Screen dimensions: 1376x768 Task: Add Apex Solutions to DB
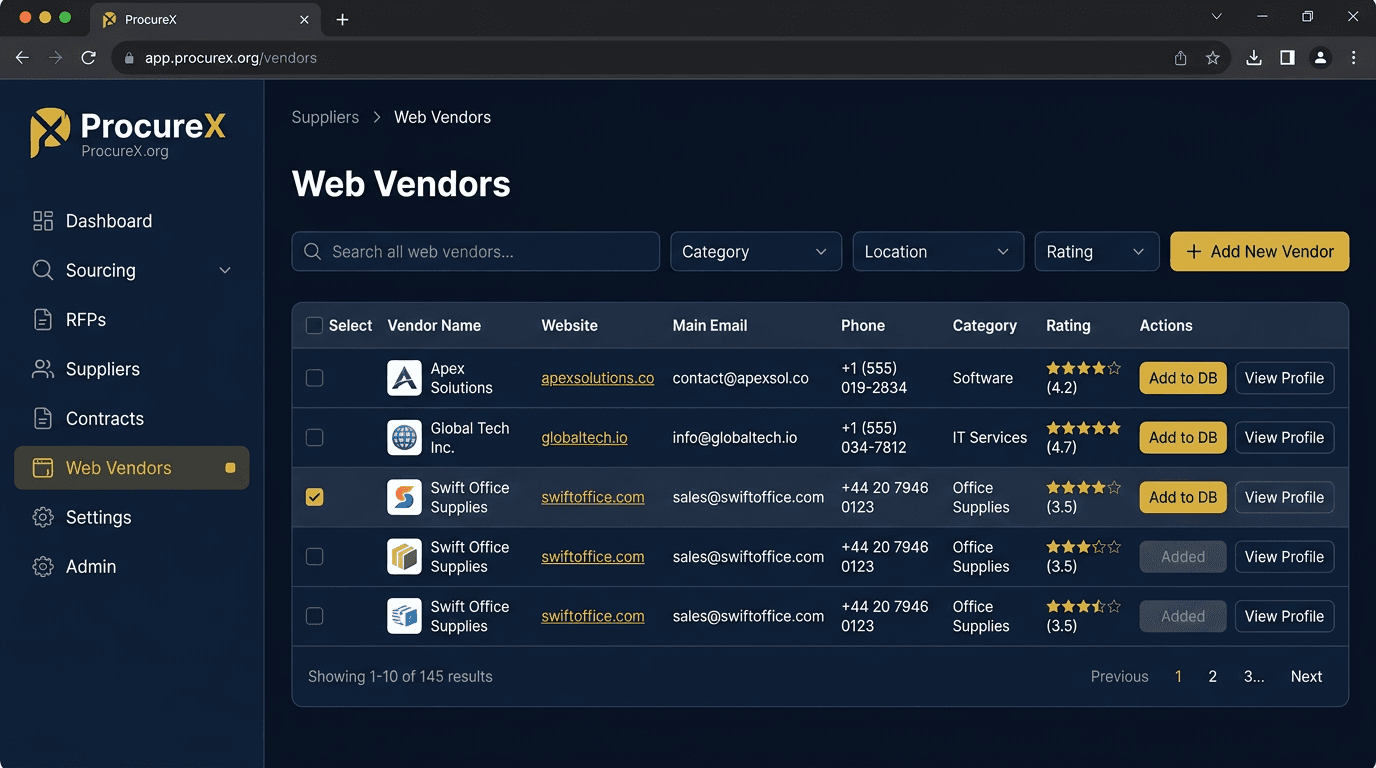point(1183,378)
